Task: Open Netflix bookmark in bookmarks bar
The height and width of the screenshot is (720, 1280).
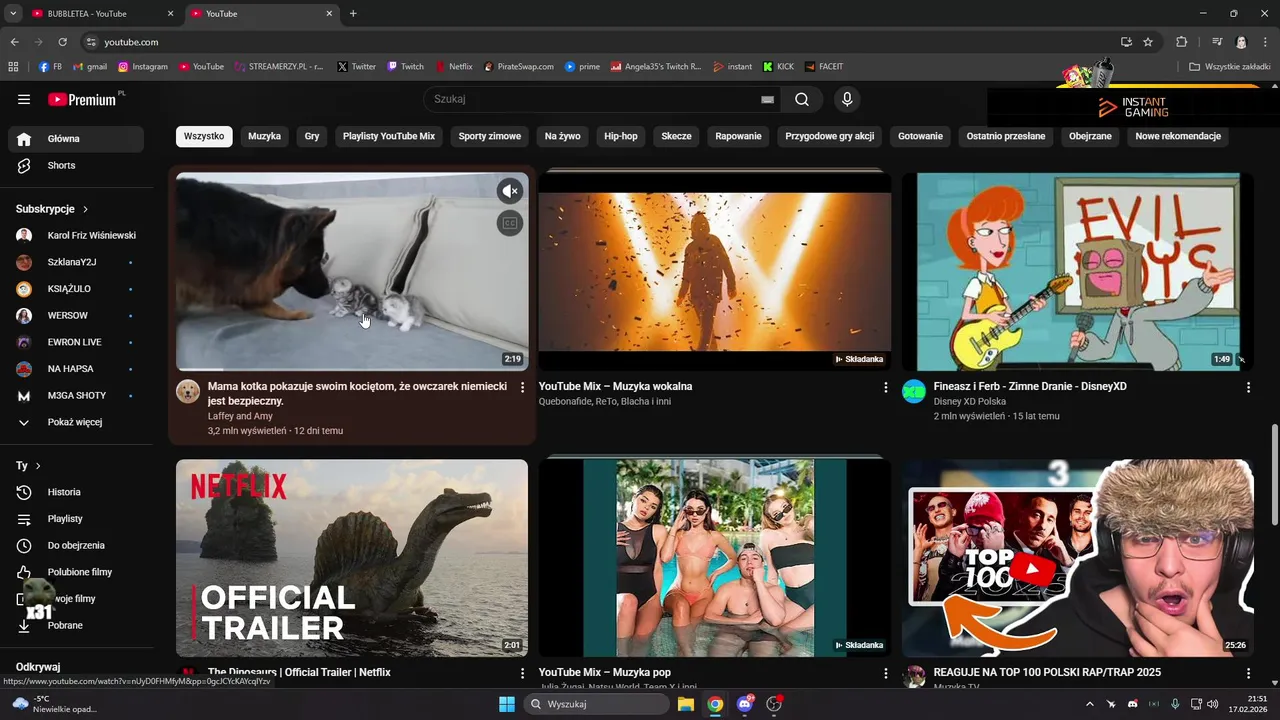Action: click(x=454, y=67)
